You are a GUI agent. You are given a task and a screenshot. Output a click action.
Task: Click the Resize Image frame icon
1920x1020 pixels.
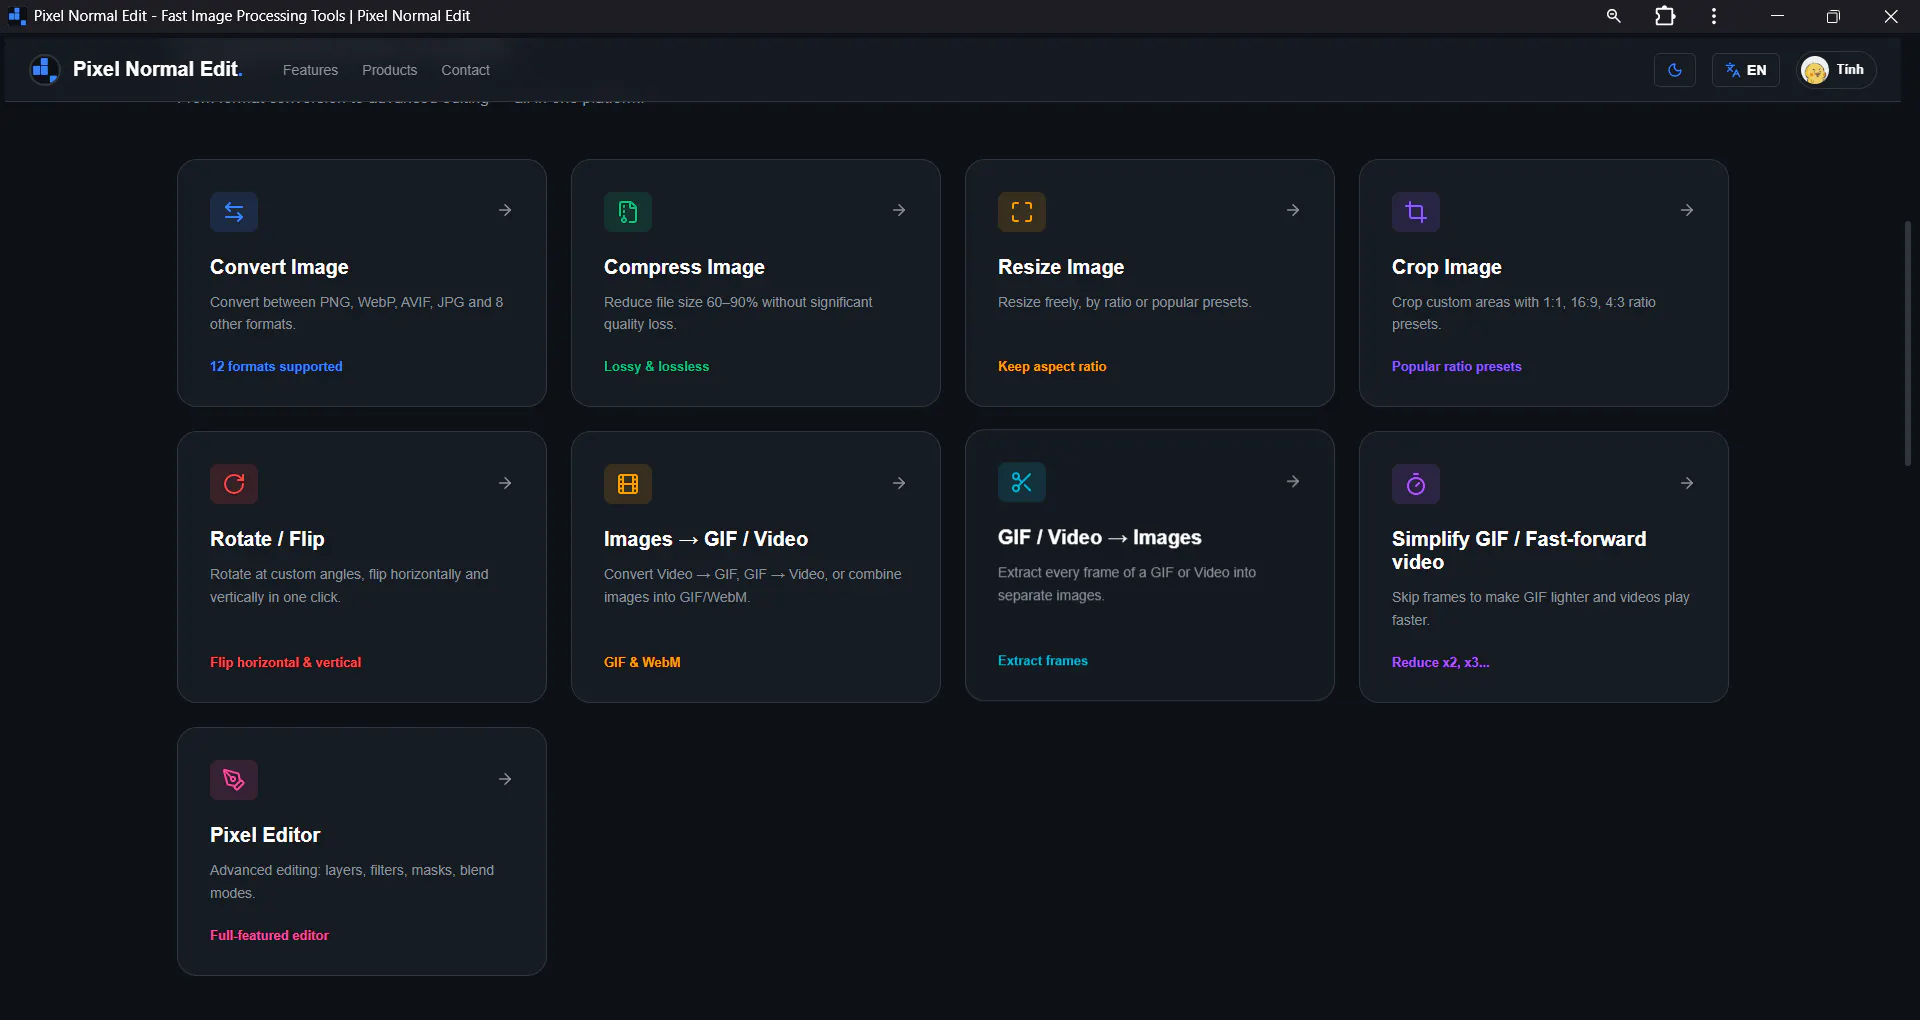tap(1022, 212)
